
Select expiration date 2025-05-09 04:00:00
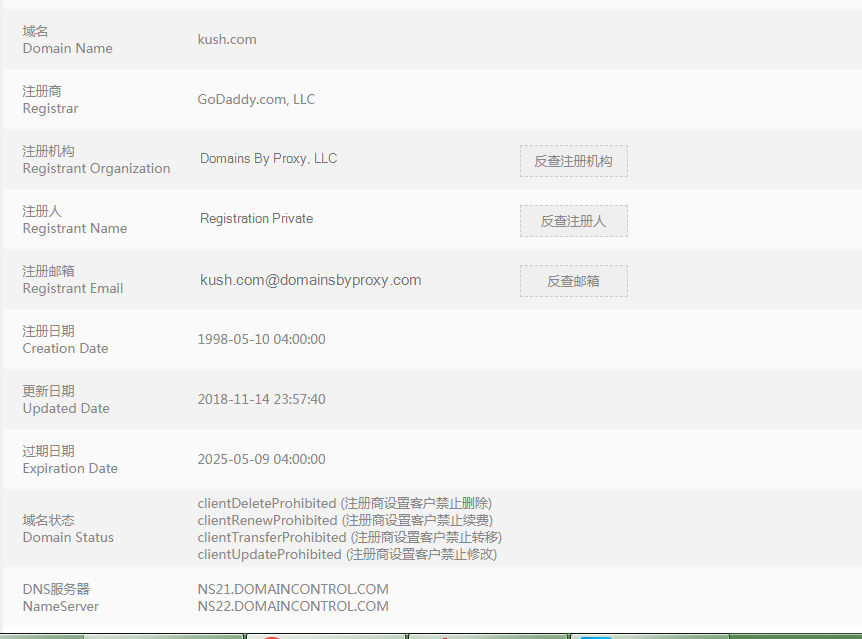tap(262, 459)
